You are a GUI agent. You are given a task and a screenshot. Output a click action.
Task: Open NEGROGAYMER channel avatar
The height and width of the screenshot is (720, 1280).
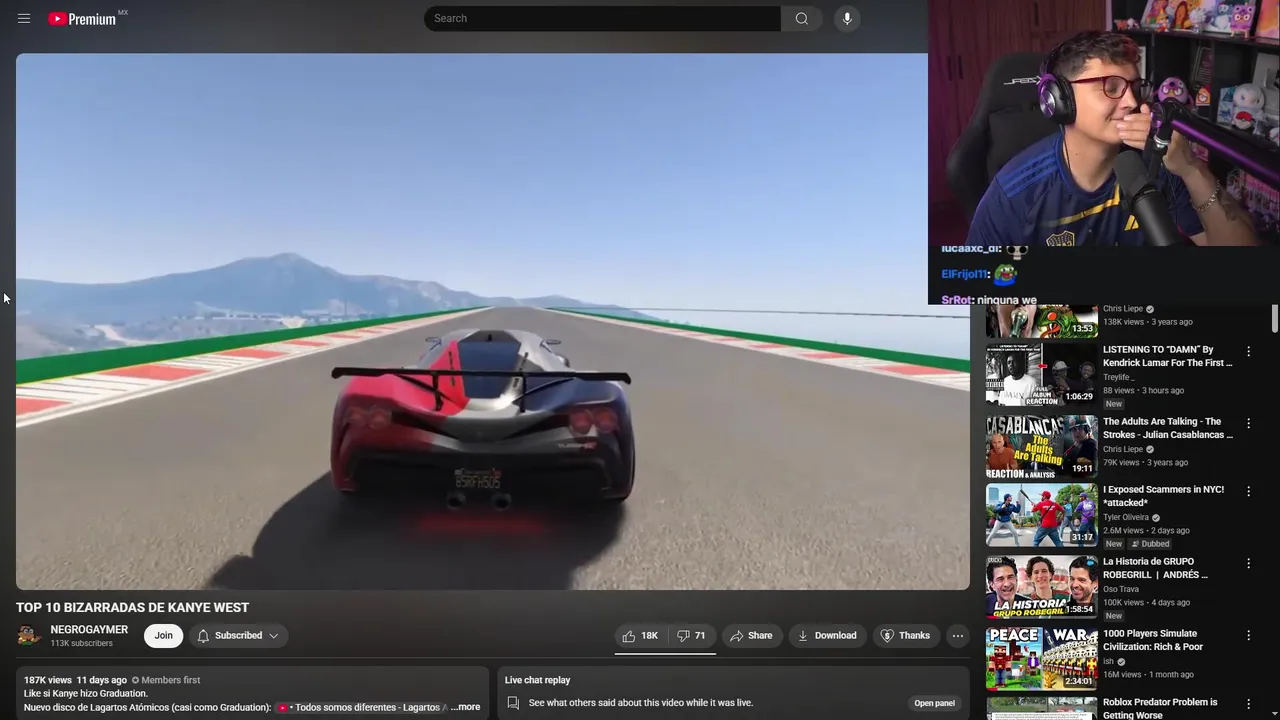pyautogui.click(x=29, y=635)
